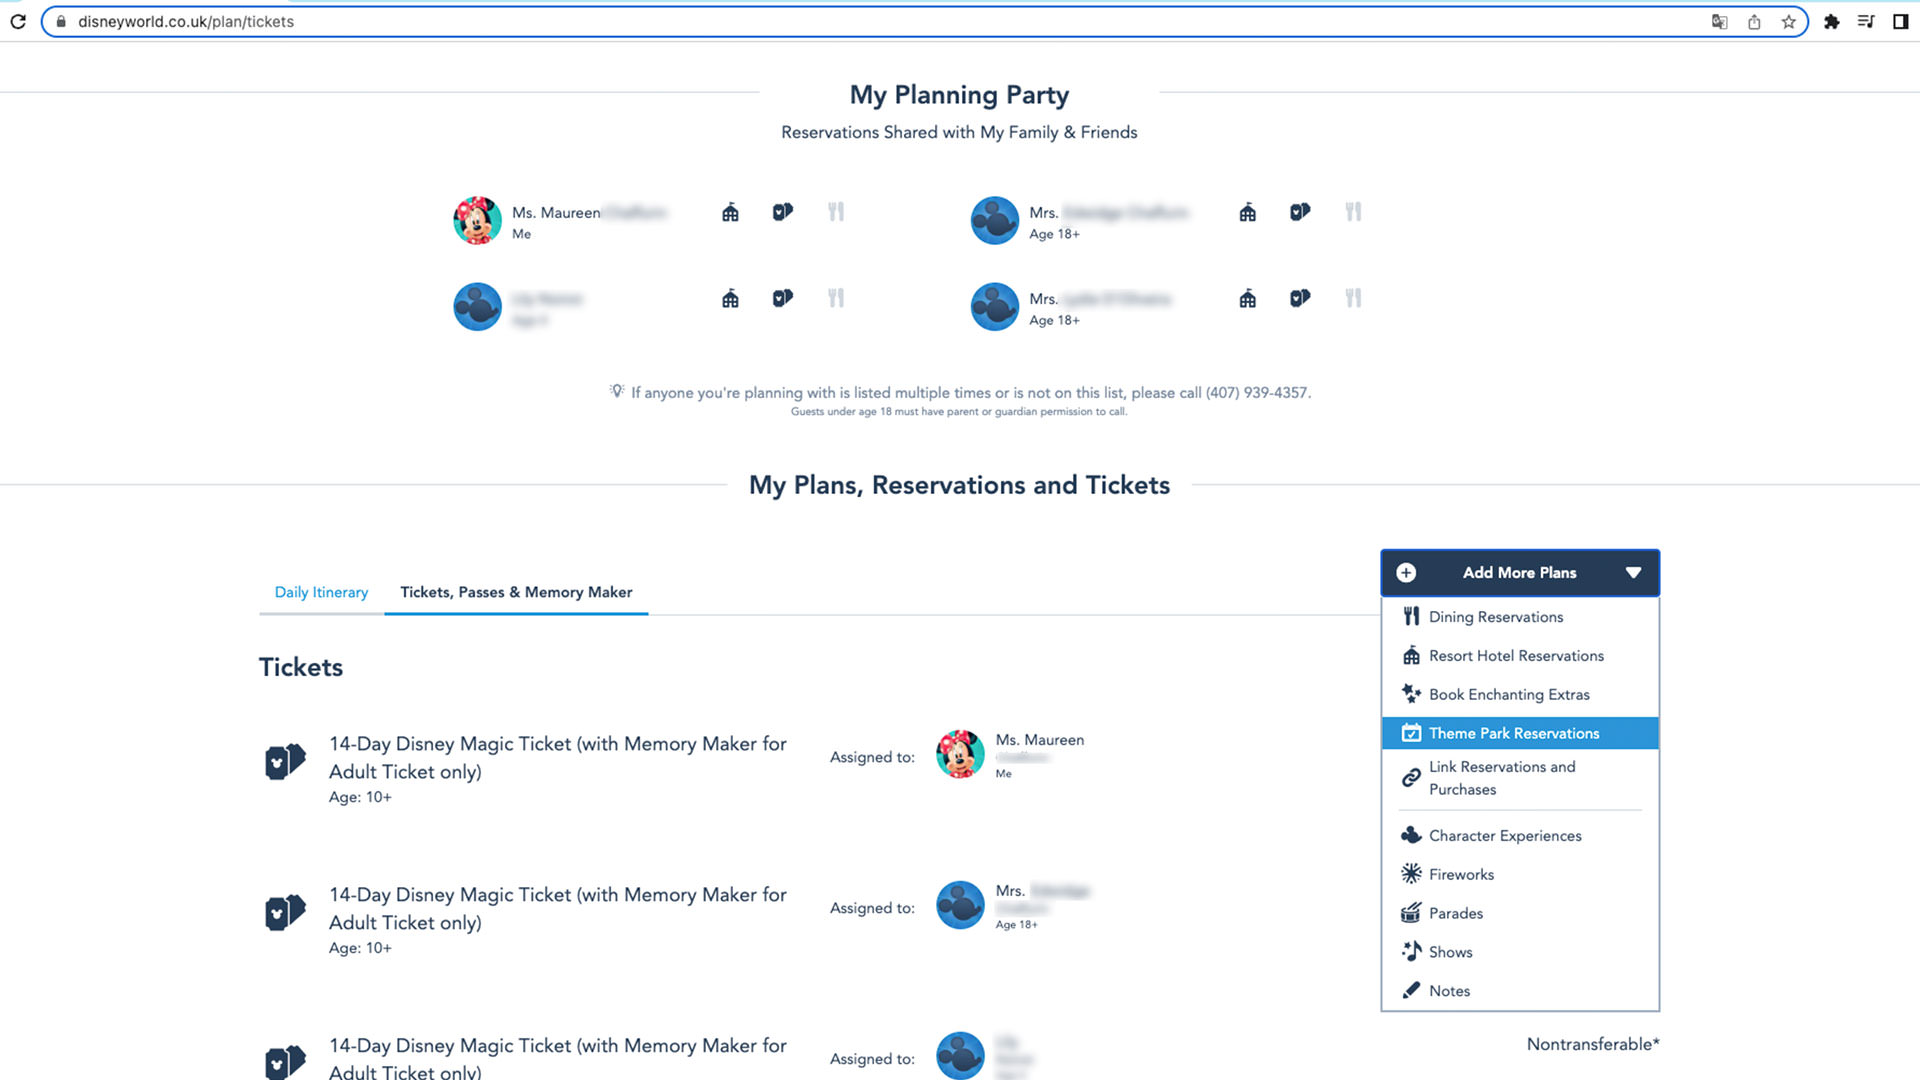The width and height of the screenshot is (1920, 1080).
Task: Click the ticket icon beside the Mrs. Age 18+ ticket
Action: [285, 912]
